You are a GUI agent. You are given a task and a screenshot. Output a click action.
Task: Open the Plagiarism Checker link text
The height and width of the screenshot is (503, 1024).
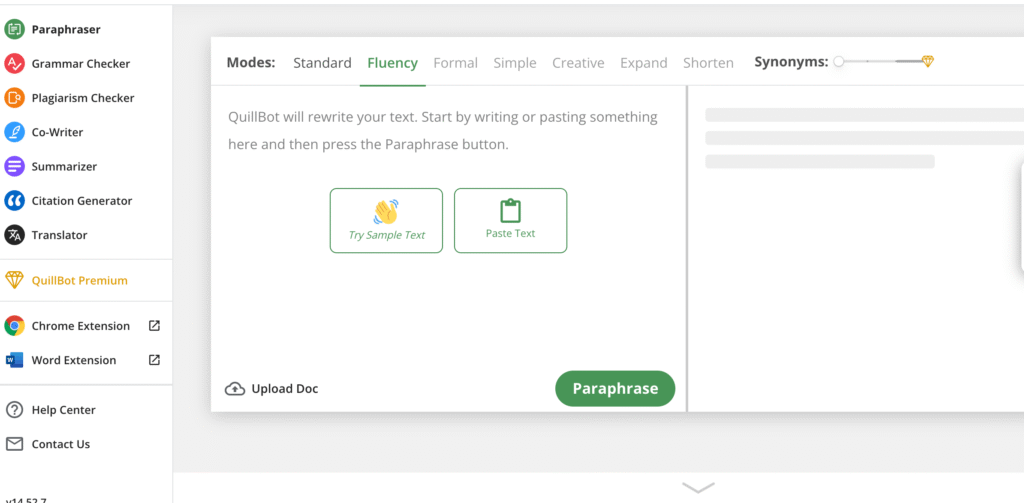pyautogui.click(x=83, y=98)
